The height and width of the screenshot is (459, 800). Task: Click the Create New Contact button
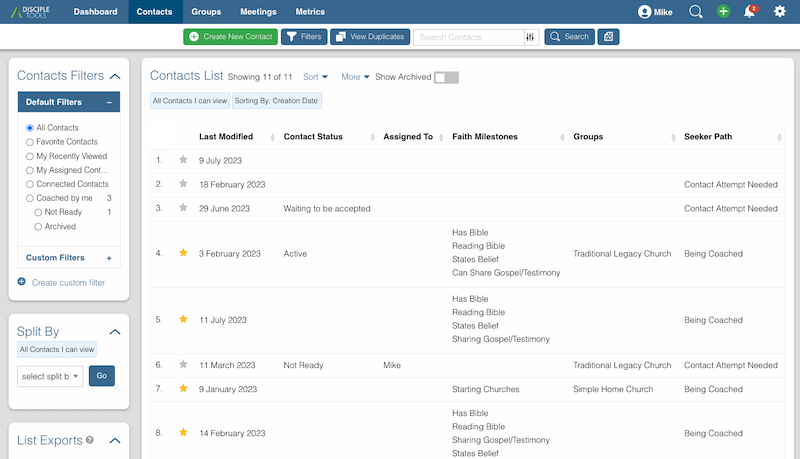click(230, 37)
